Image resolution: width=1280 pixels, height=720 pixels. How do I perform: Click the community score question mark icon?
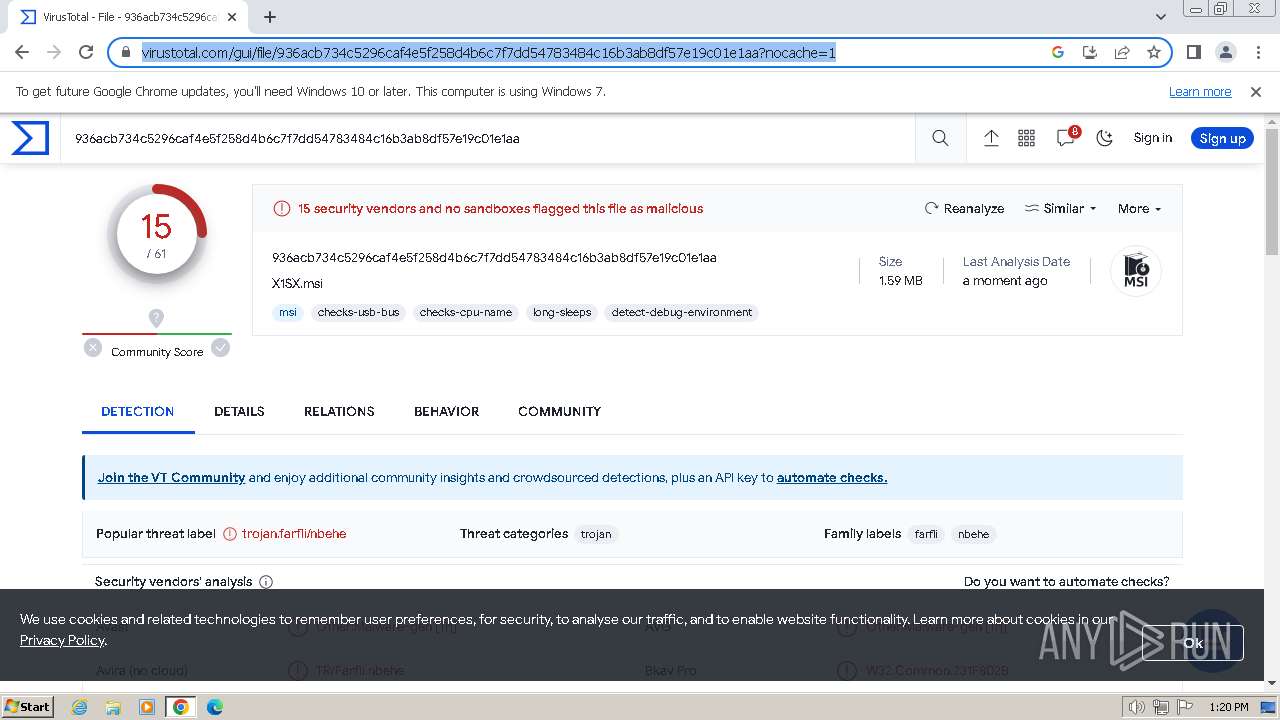click(x=156, y=318)
